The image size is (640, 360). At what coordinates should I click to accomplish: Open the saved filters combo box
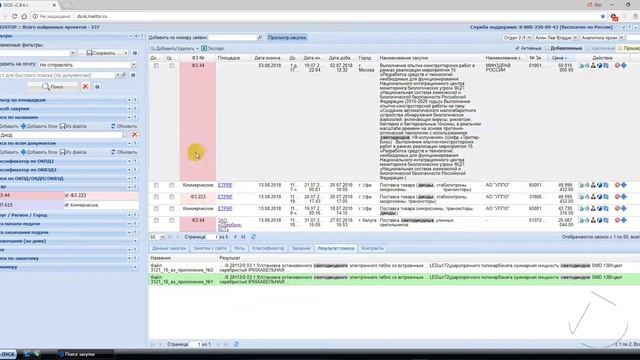click(x=73, y=53)
